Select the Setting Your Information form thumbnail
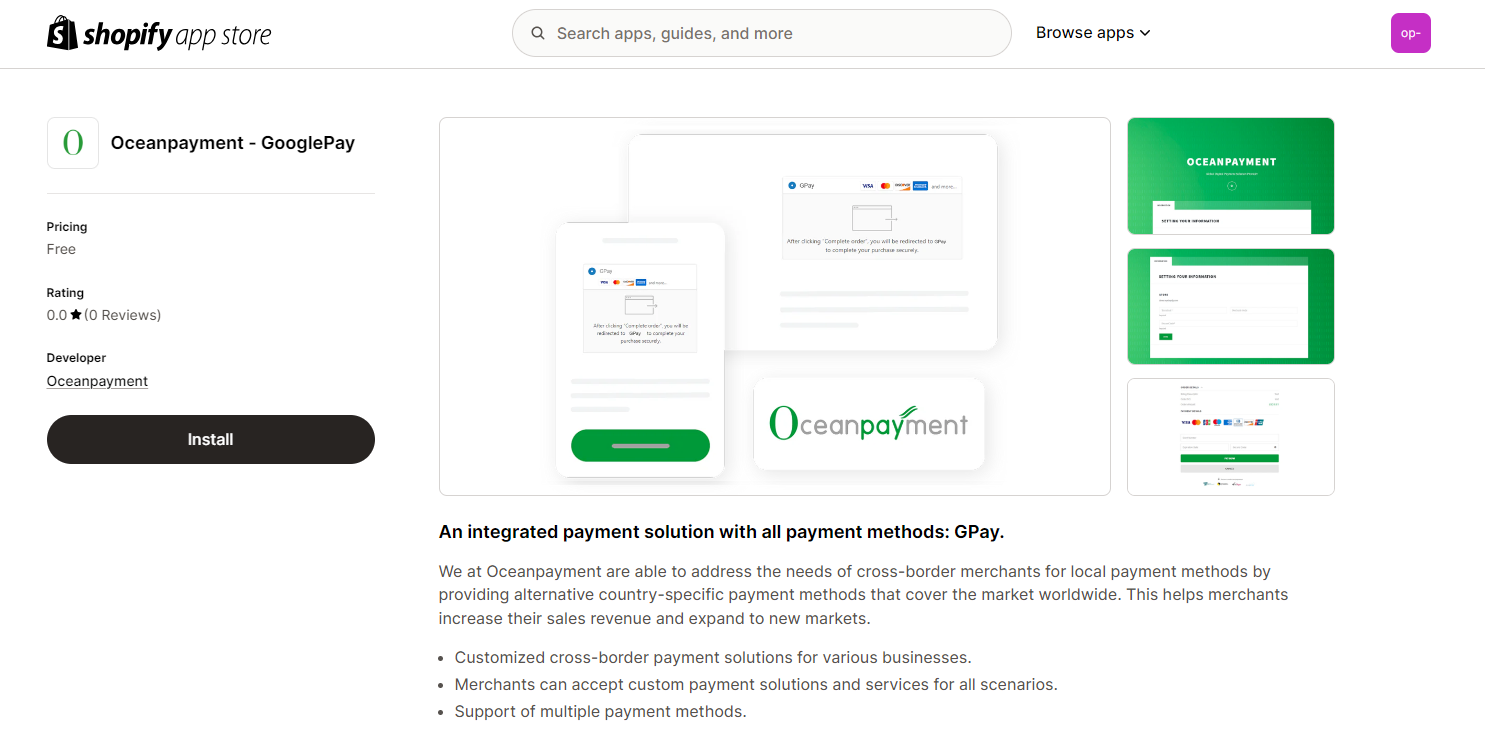 (x=1230, y=306)
